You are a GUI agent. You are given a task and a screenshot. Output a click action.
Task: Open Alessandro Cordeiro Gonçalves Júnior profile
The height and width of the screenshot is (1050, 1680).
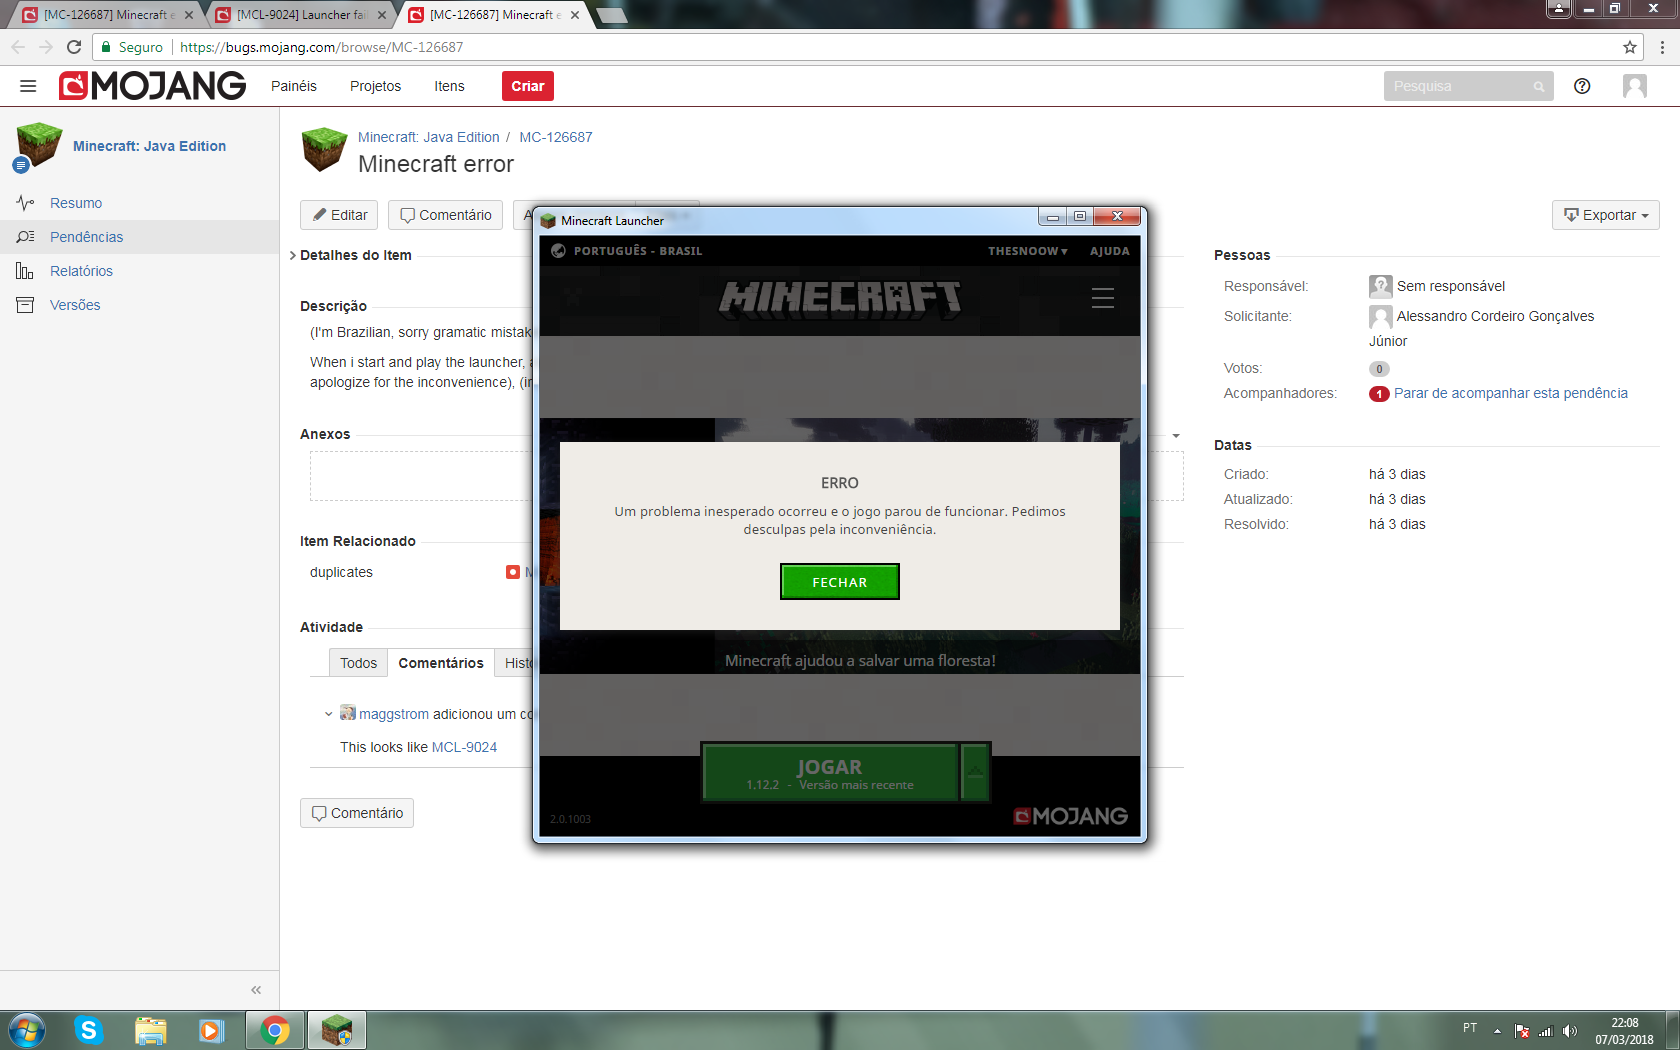point(1482,328)
